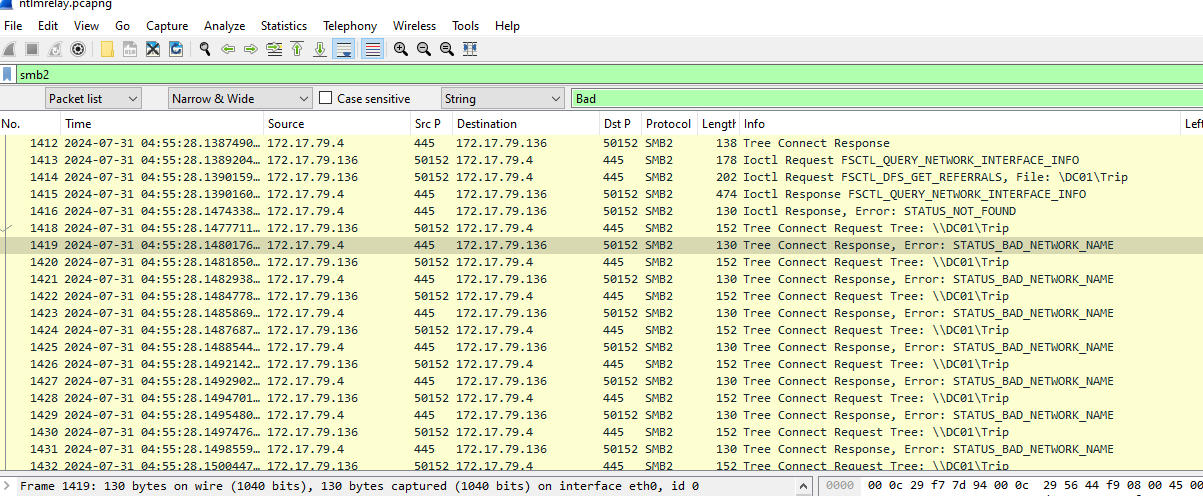This screenshot has height=496, width=1203.
Task: Open the Statistics menu
Action: [x=284, y=25]
